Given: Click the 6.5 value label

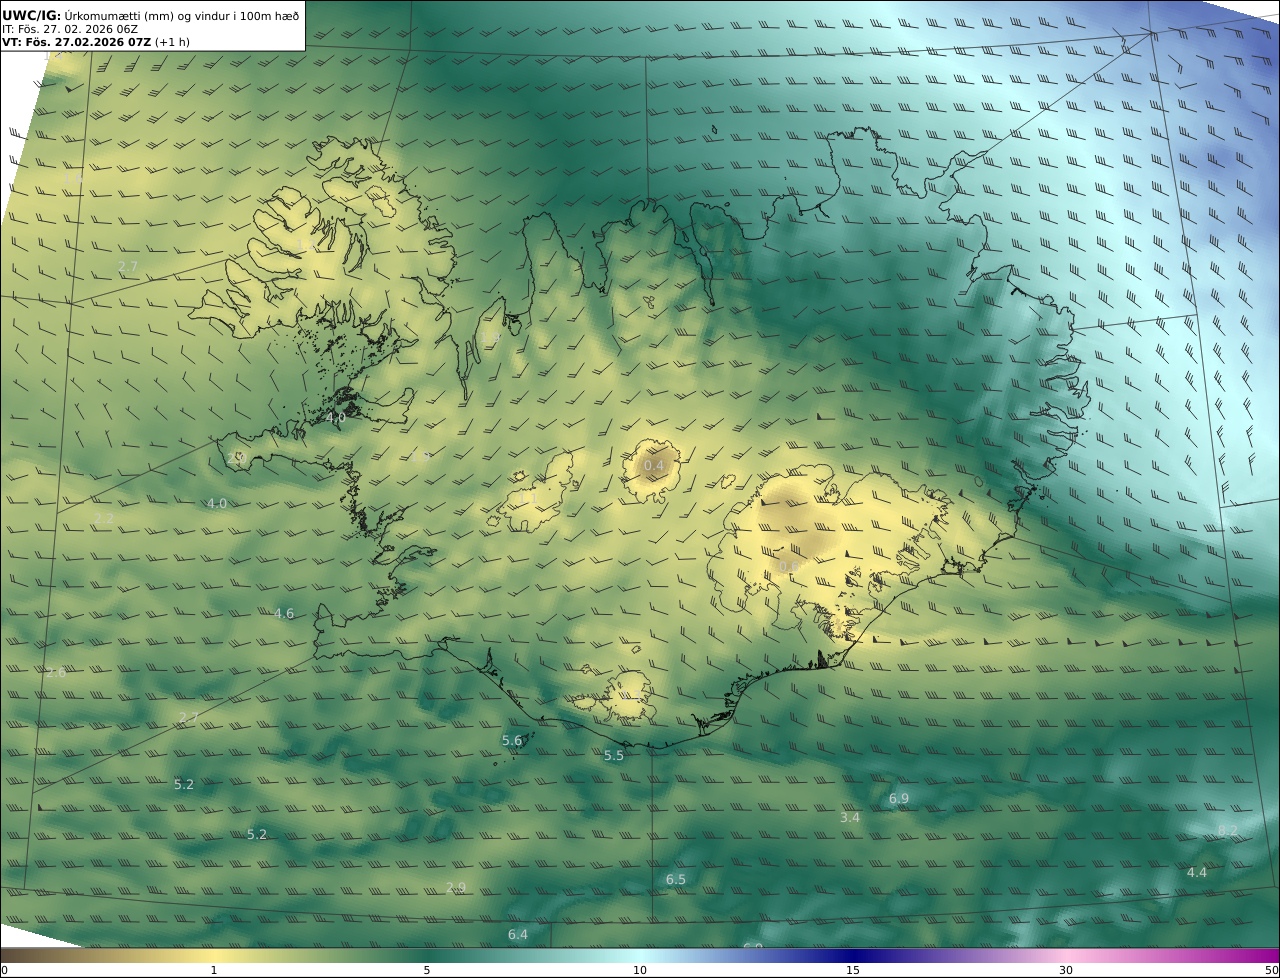Looking at the screenshot, I should [676, 879].
